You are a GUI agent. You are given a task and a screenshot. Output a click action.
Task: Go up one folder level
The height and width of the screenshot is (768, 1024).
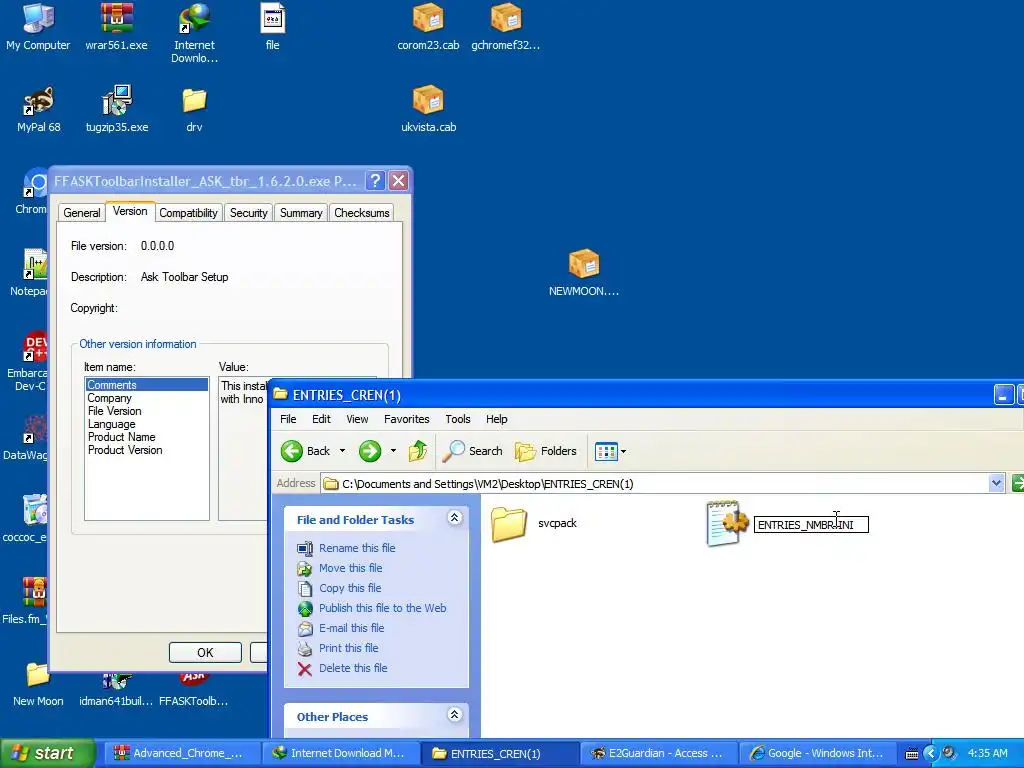pos(418,451)
